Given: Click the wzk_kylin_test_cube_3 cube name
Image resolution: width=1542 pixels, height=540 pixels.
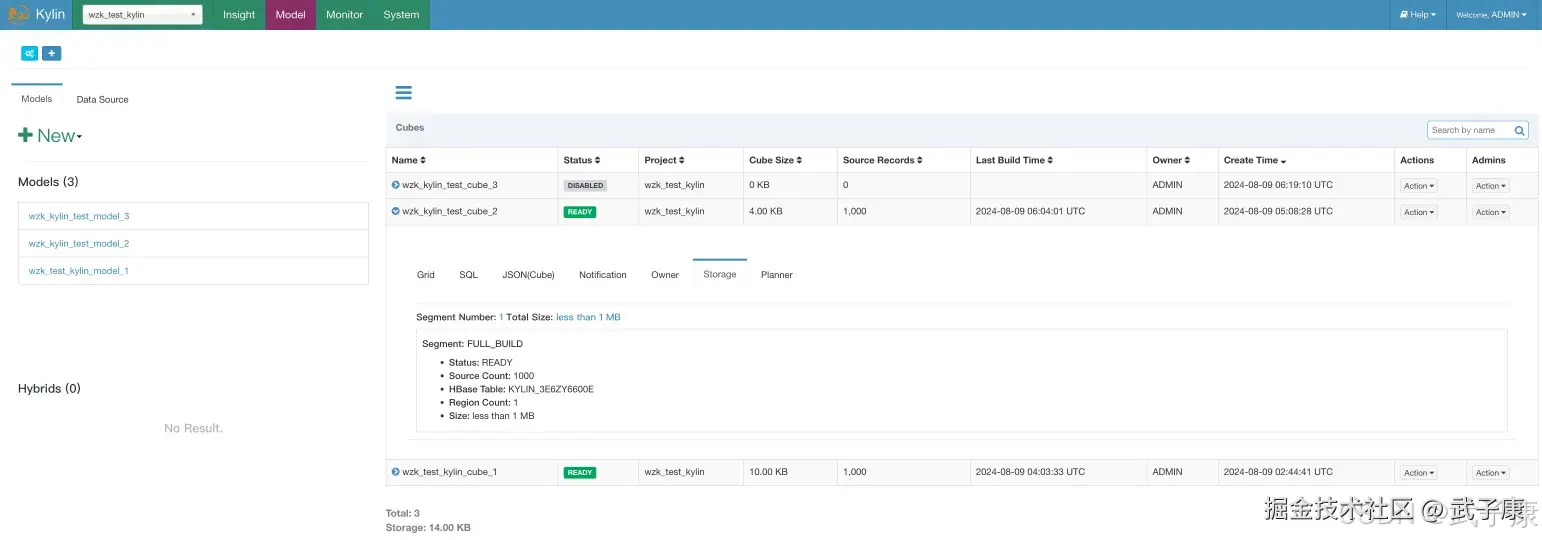Looking at the screenshot, I should [x=450, y=185].
